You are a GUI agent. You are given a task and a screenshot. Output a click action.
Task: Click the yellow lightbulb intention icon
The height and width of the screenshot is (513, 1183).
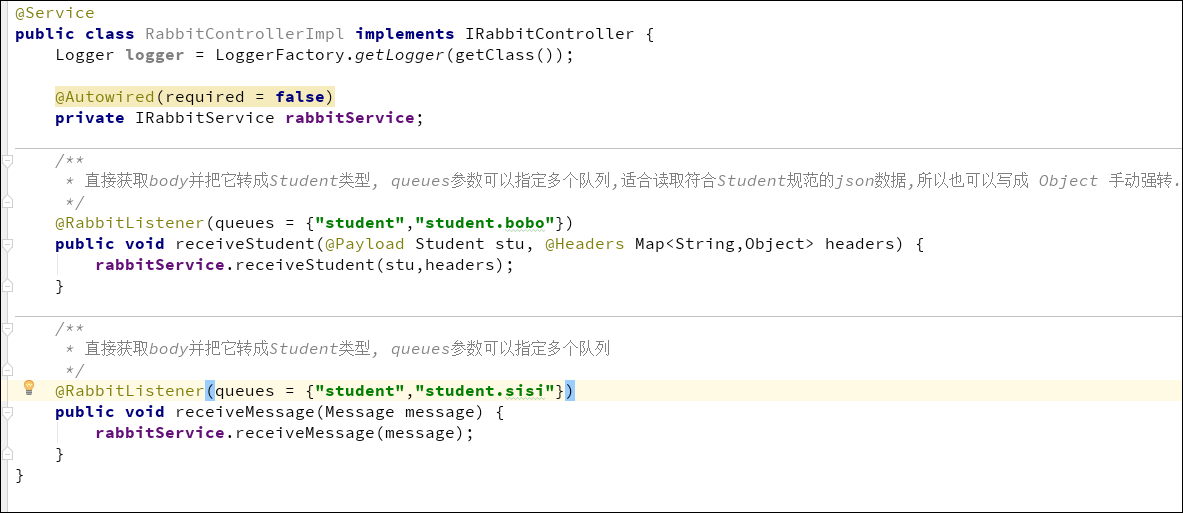(x=29, y=388)
